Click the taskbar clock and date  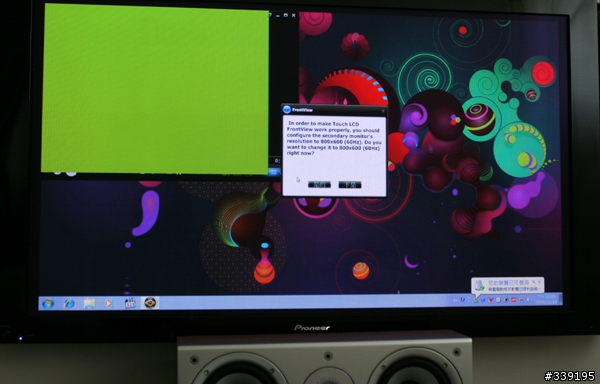click(x=546, y=299)
